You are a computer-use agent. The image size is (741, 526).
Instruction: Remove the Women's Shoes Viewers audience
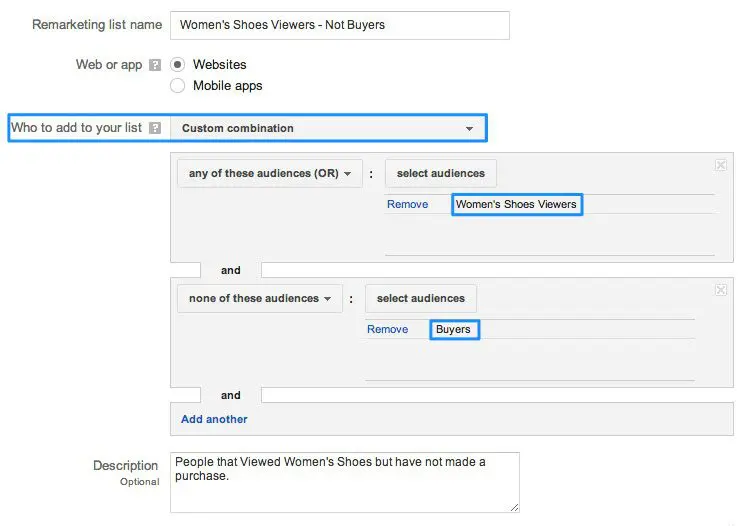pyautogui.click(x=407, y=204)
